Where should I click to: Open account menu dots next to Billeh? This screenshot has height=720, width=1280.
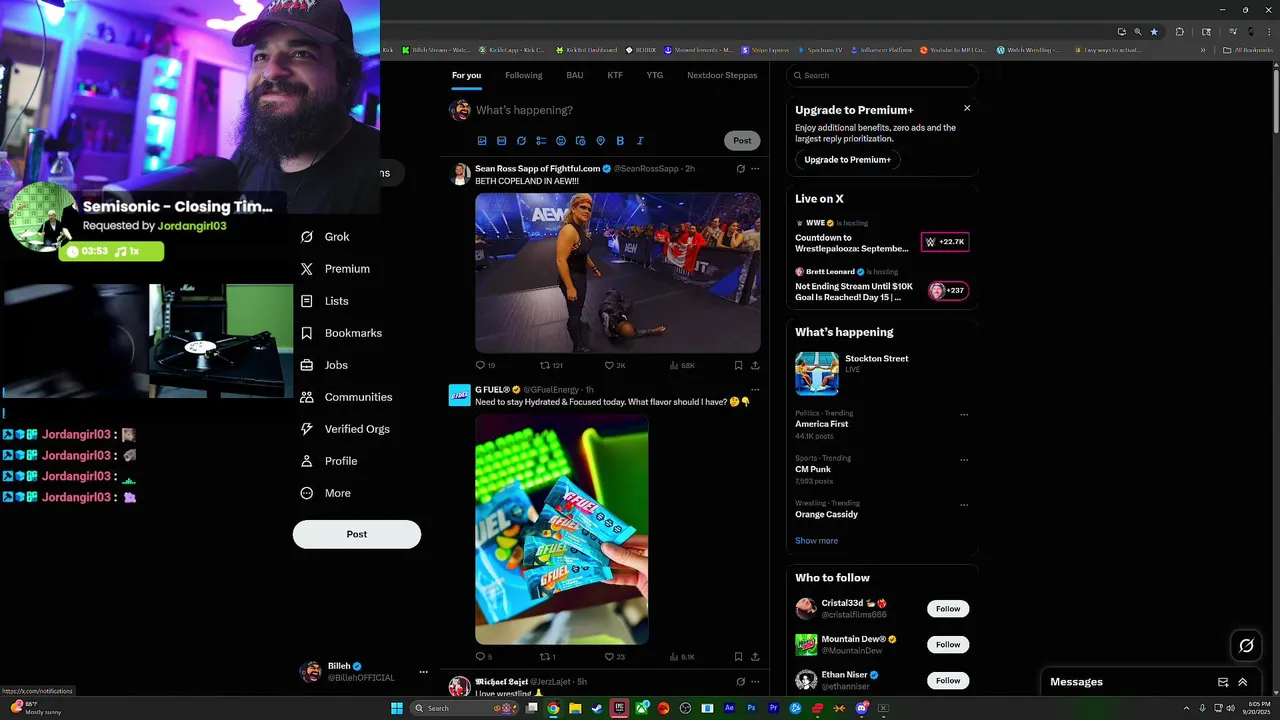pos(423,672)
